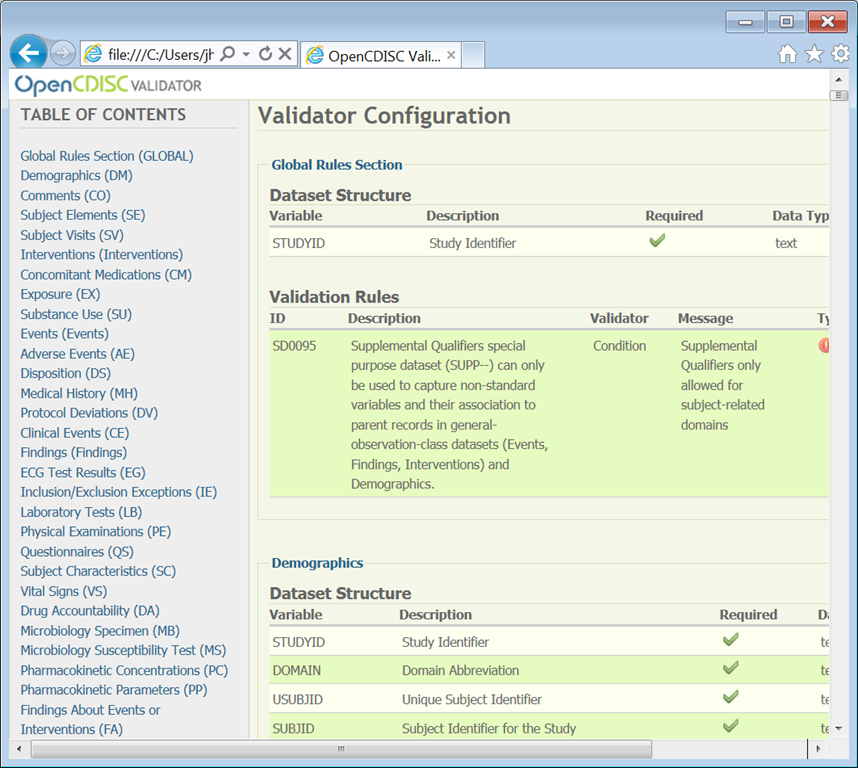Click DOMAIN row required checkmark

(731, 667)
